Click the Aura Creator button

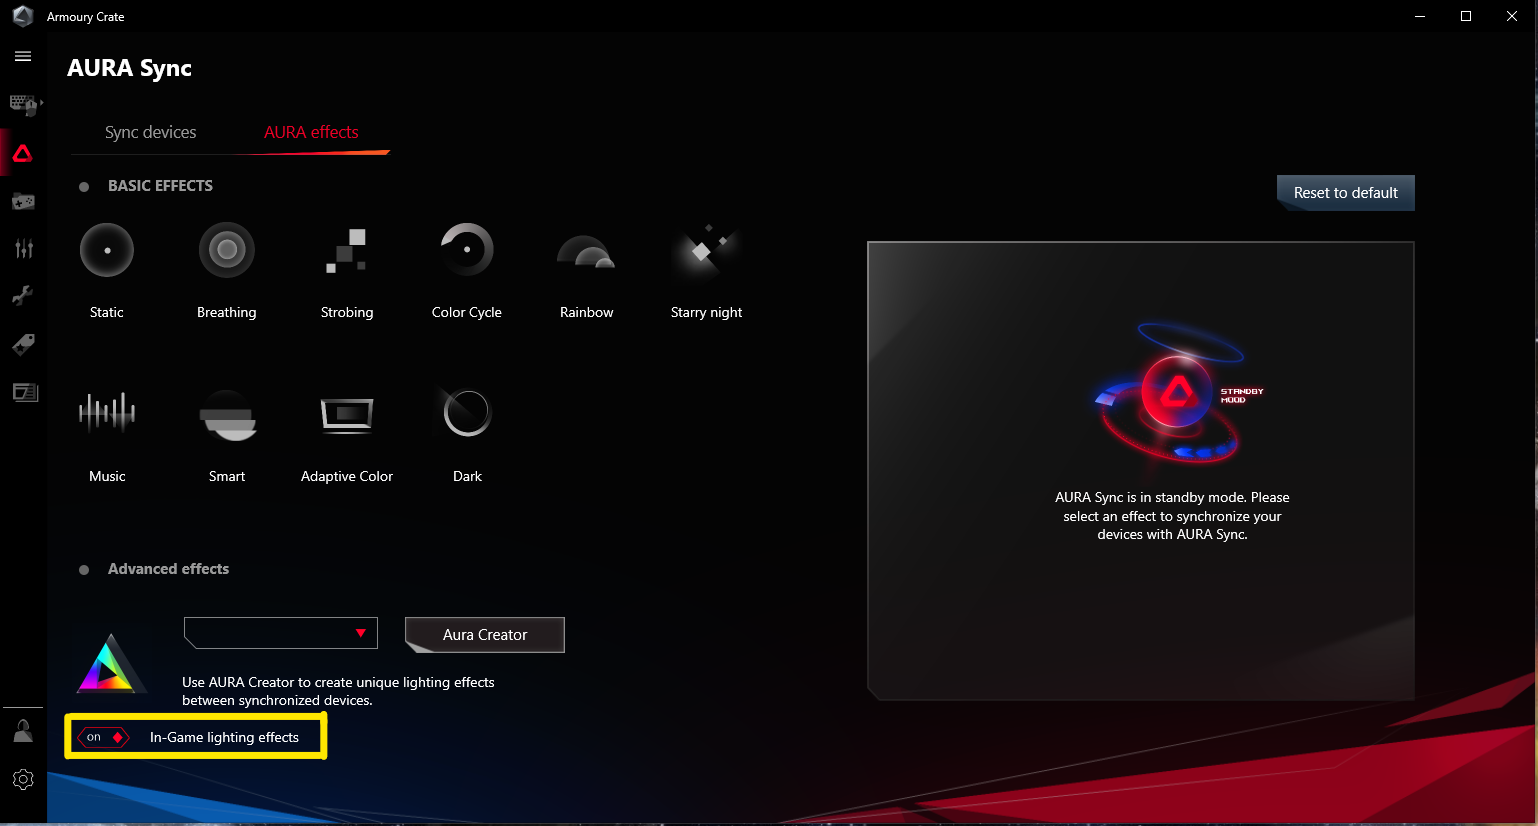[485, 635]
